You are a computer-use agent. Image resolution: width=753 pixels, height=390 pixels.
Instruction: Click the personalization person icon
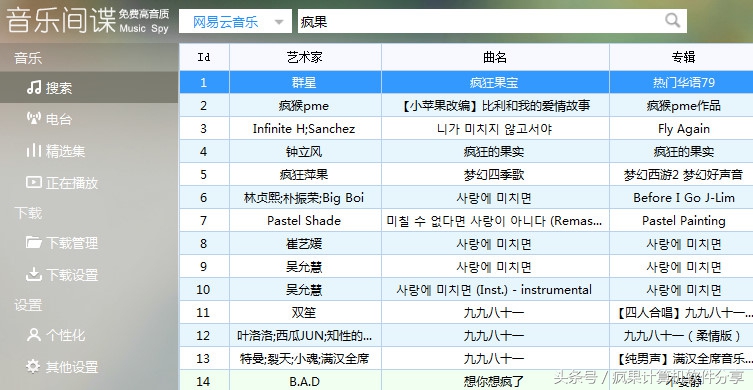tap(34, 334)
